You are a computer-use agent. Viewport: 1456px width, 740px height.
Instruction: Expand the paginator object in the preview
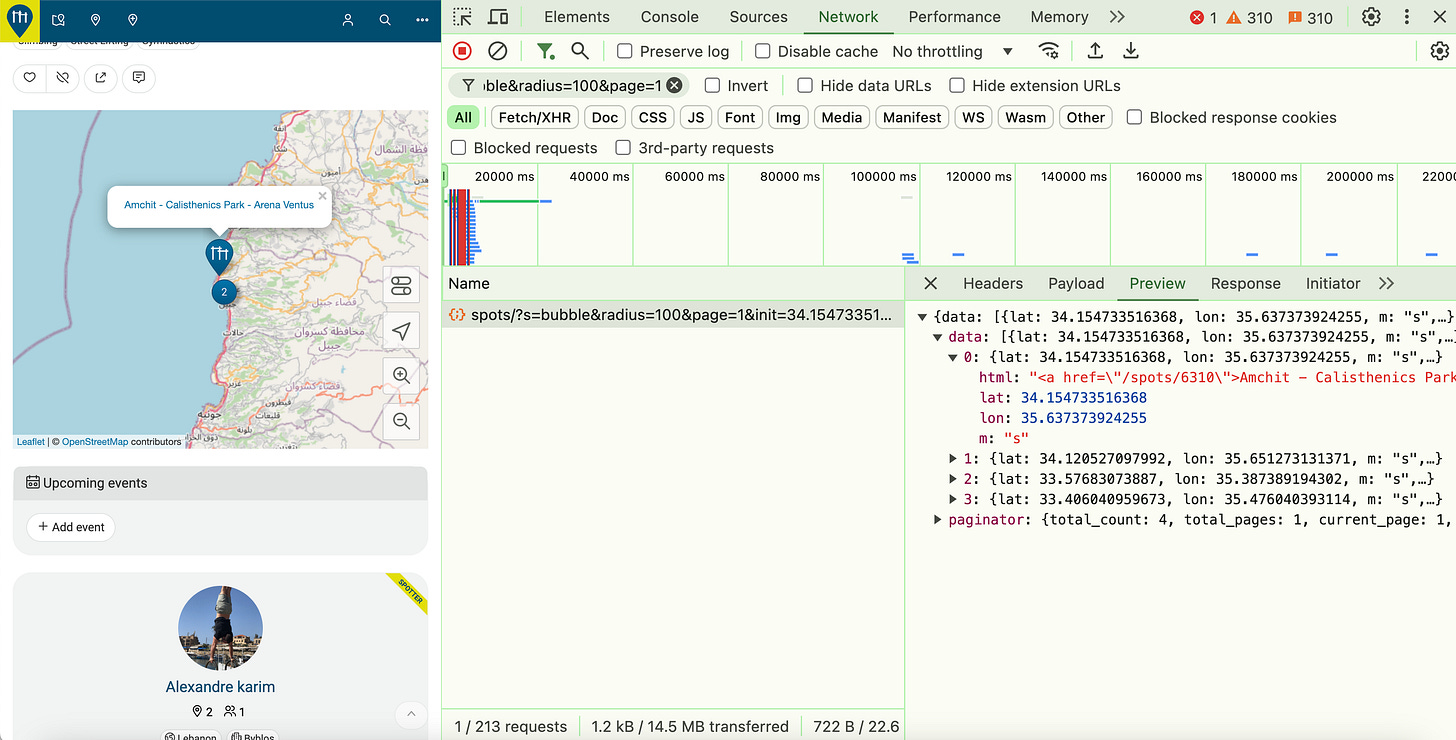938,520
